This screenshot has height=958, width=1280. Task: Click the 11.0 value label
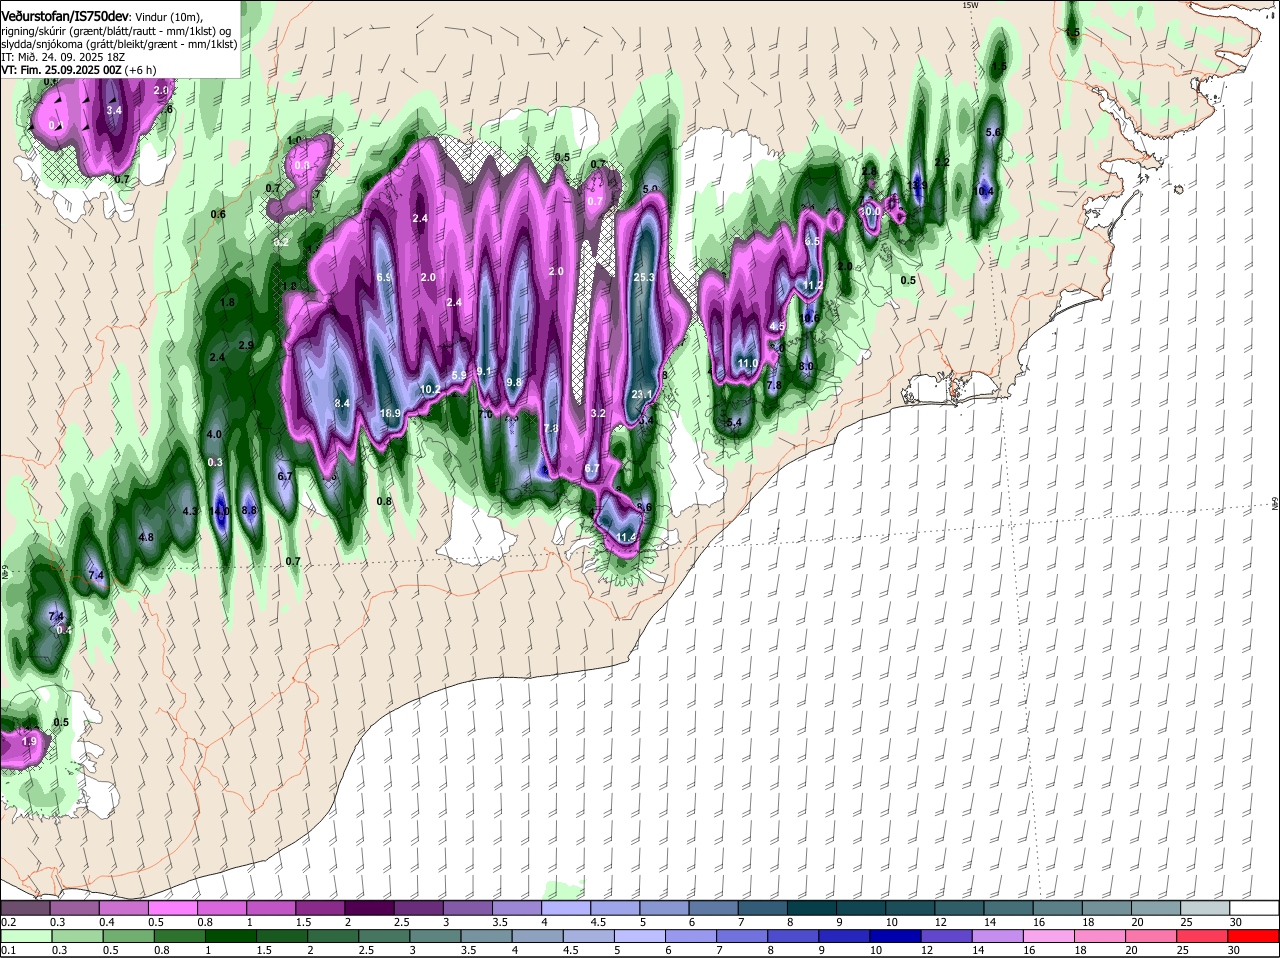click(746, 362)
